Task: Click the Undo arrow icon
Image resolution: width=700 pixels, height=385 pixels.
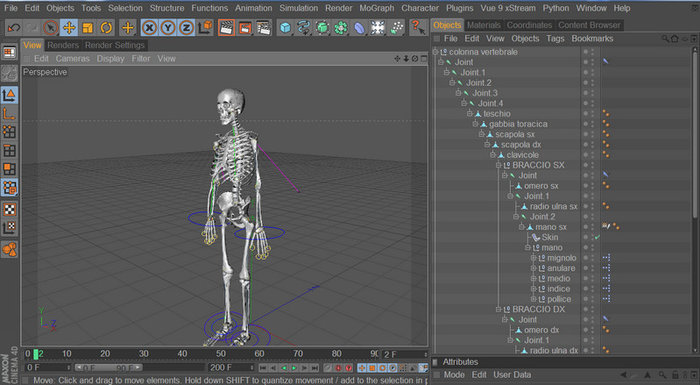Action: (14, 28)
